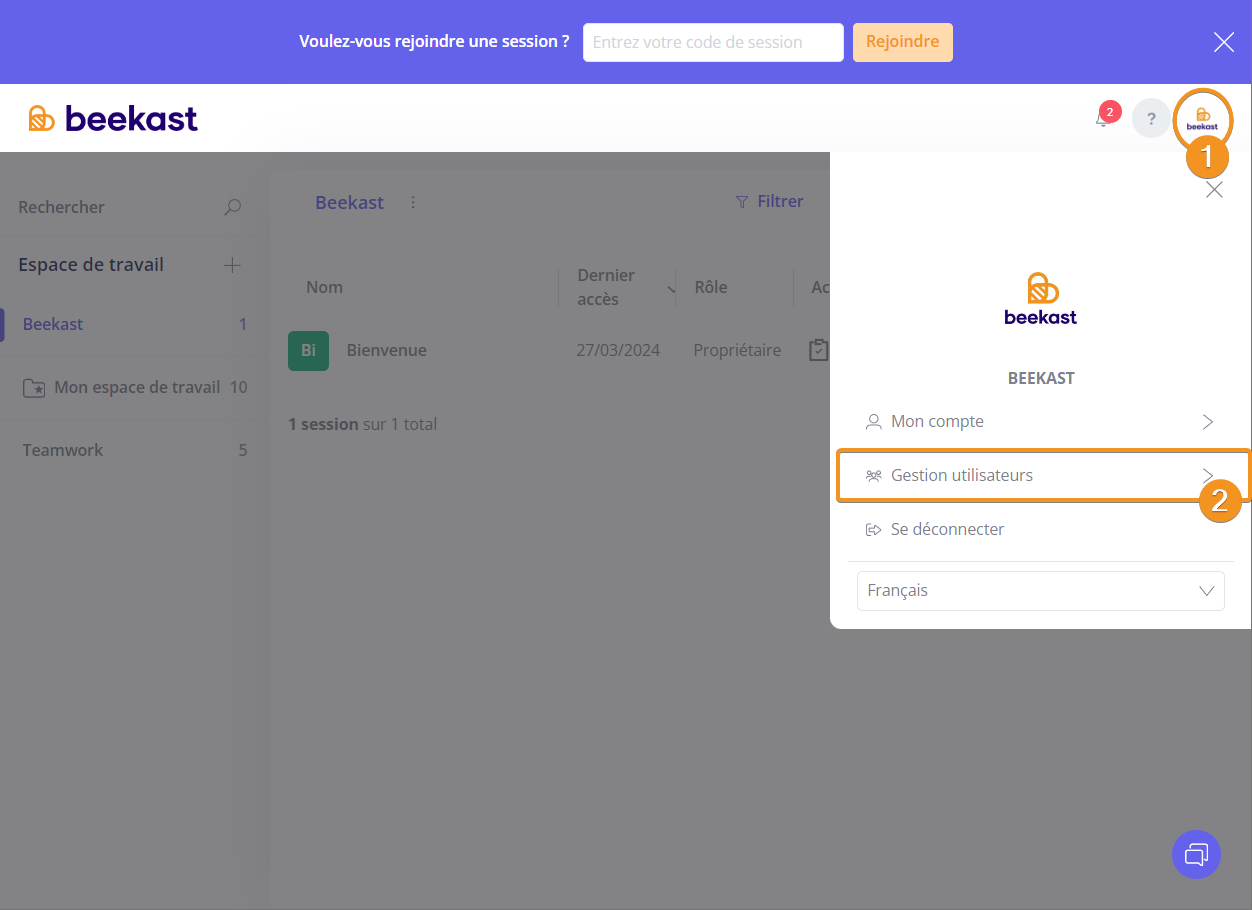Click the clipboard icon in Bienvenue row

point(818,350)
